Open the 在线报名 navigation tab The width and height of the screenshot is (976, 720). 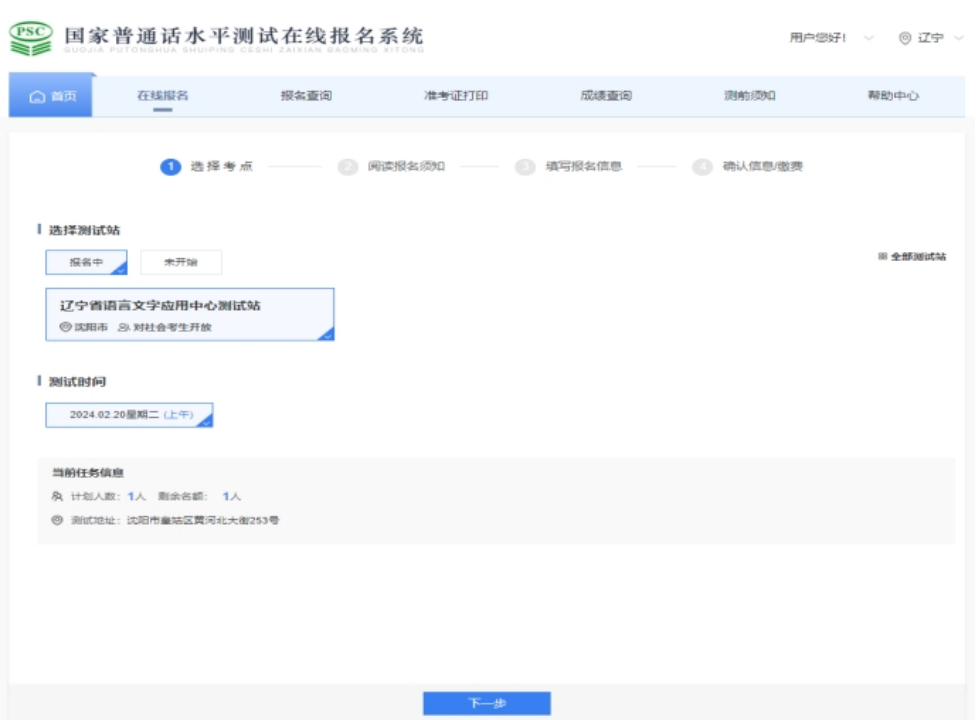click(x=162, y=96)
